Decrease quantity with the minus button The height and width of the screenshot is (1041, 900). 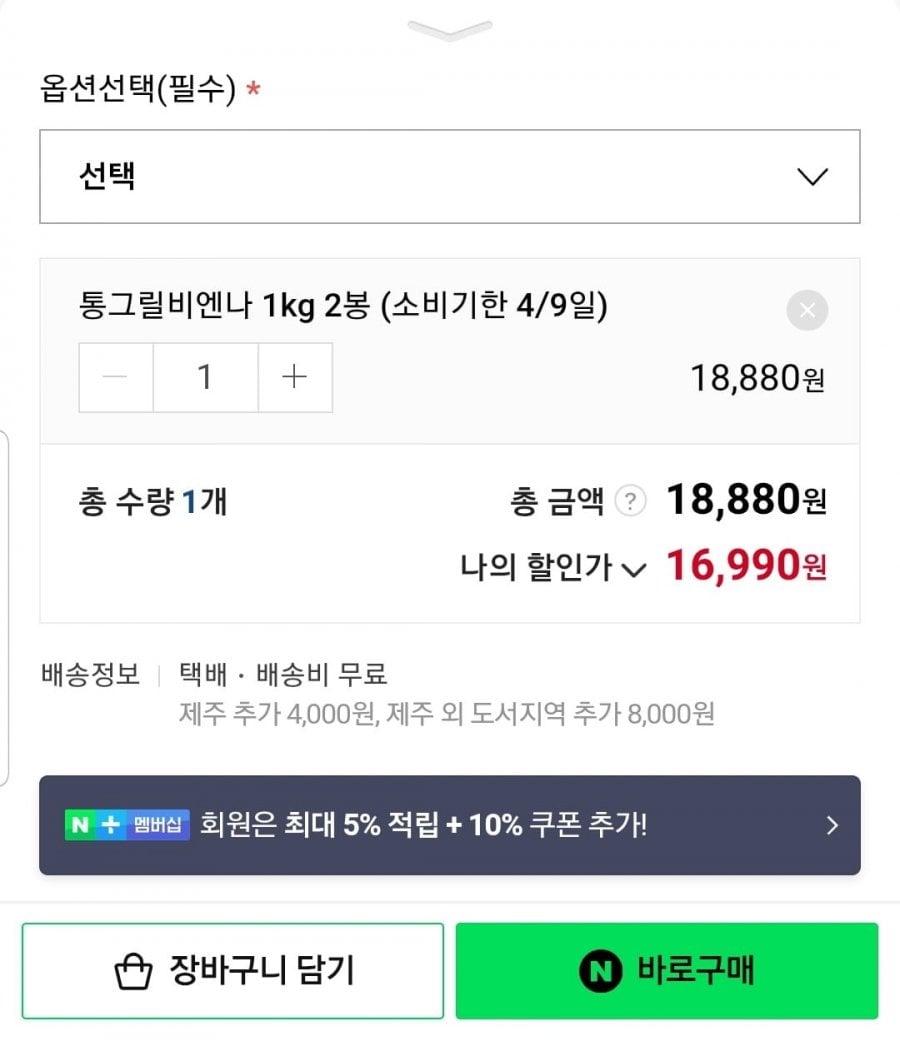pos(116,377)
